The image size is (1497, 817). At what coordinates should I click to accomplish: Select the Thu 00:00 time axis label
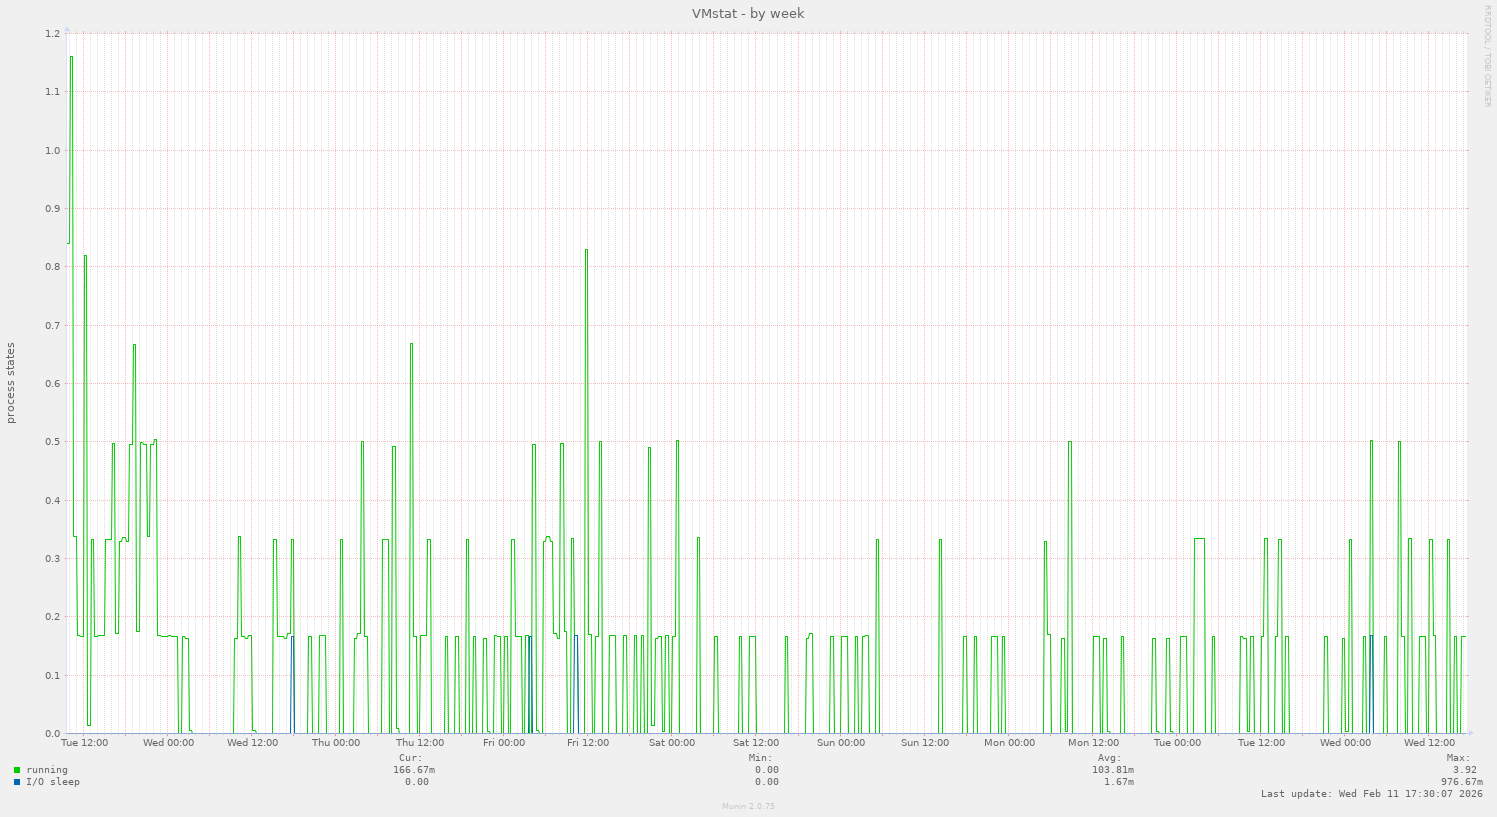click(x=336, y=743)
